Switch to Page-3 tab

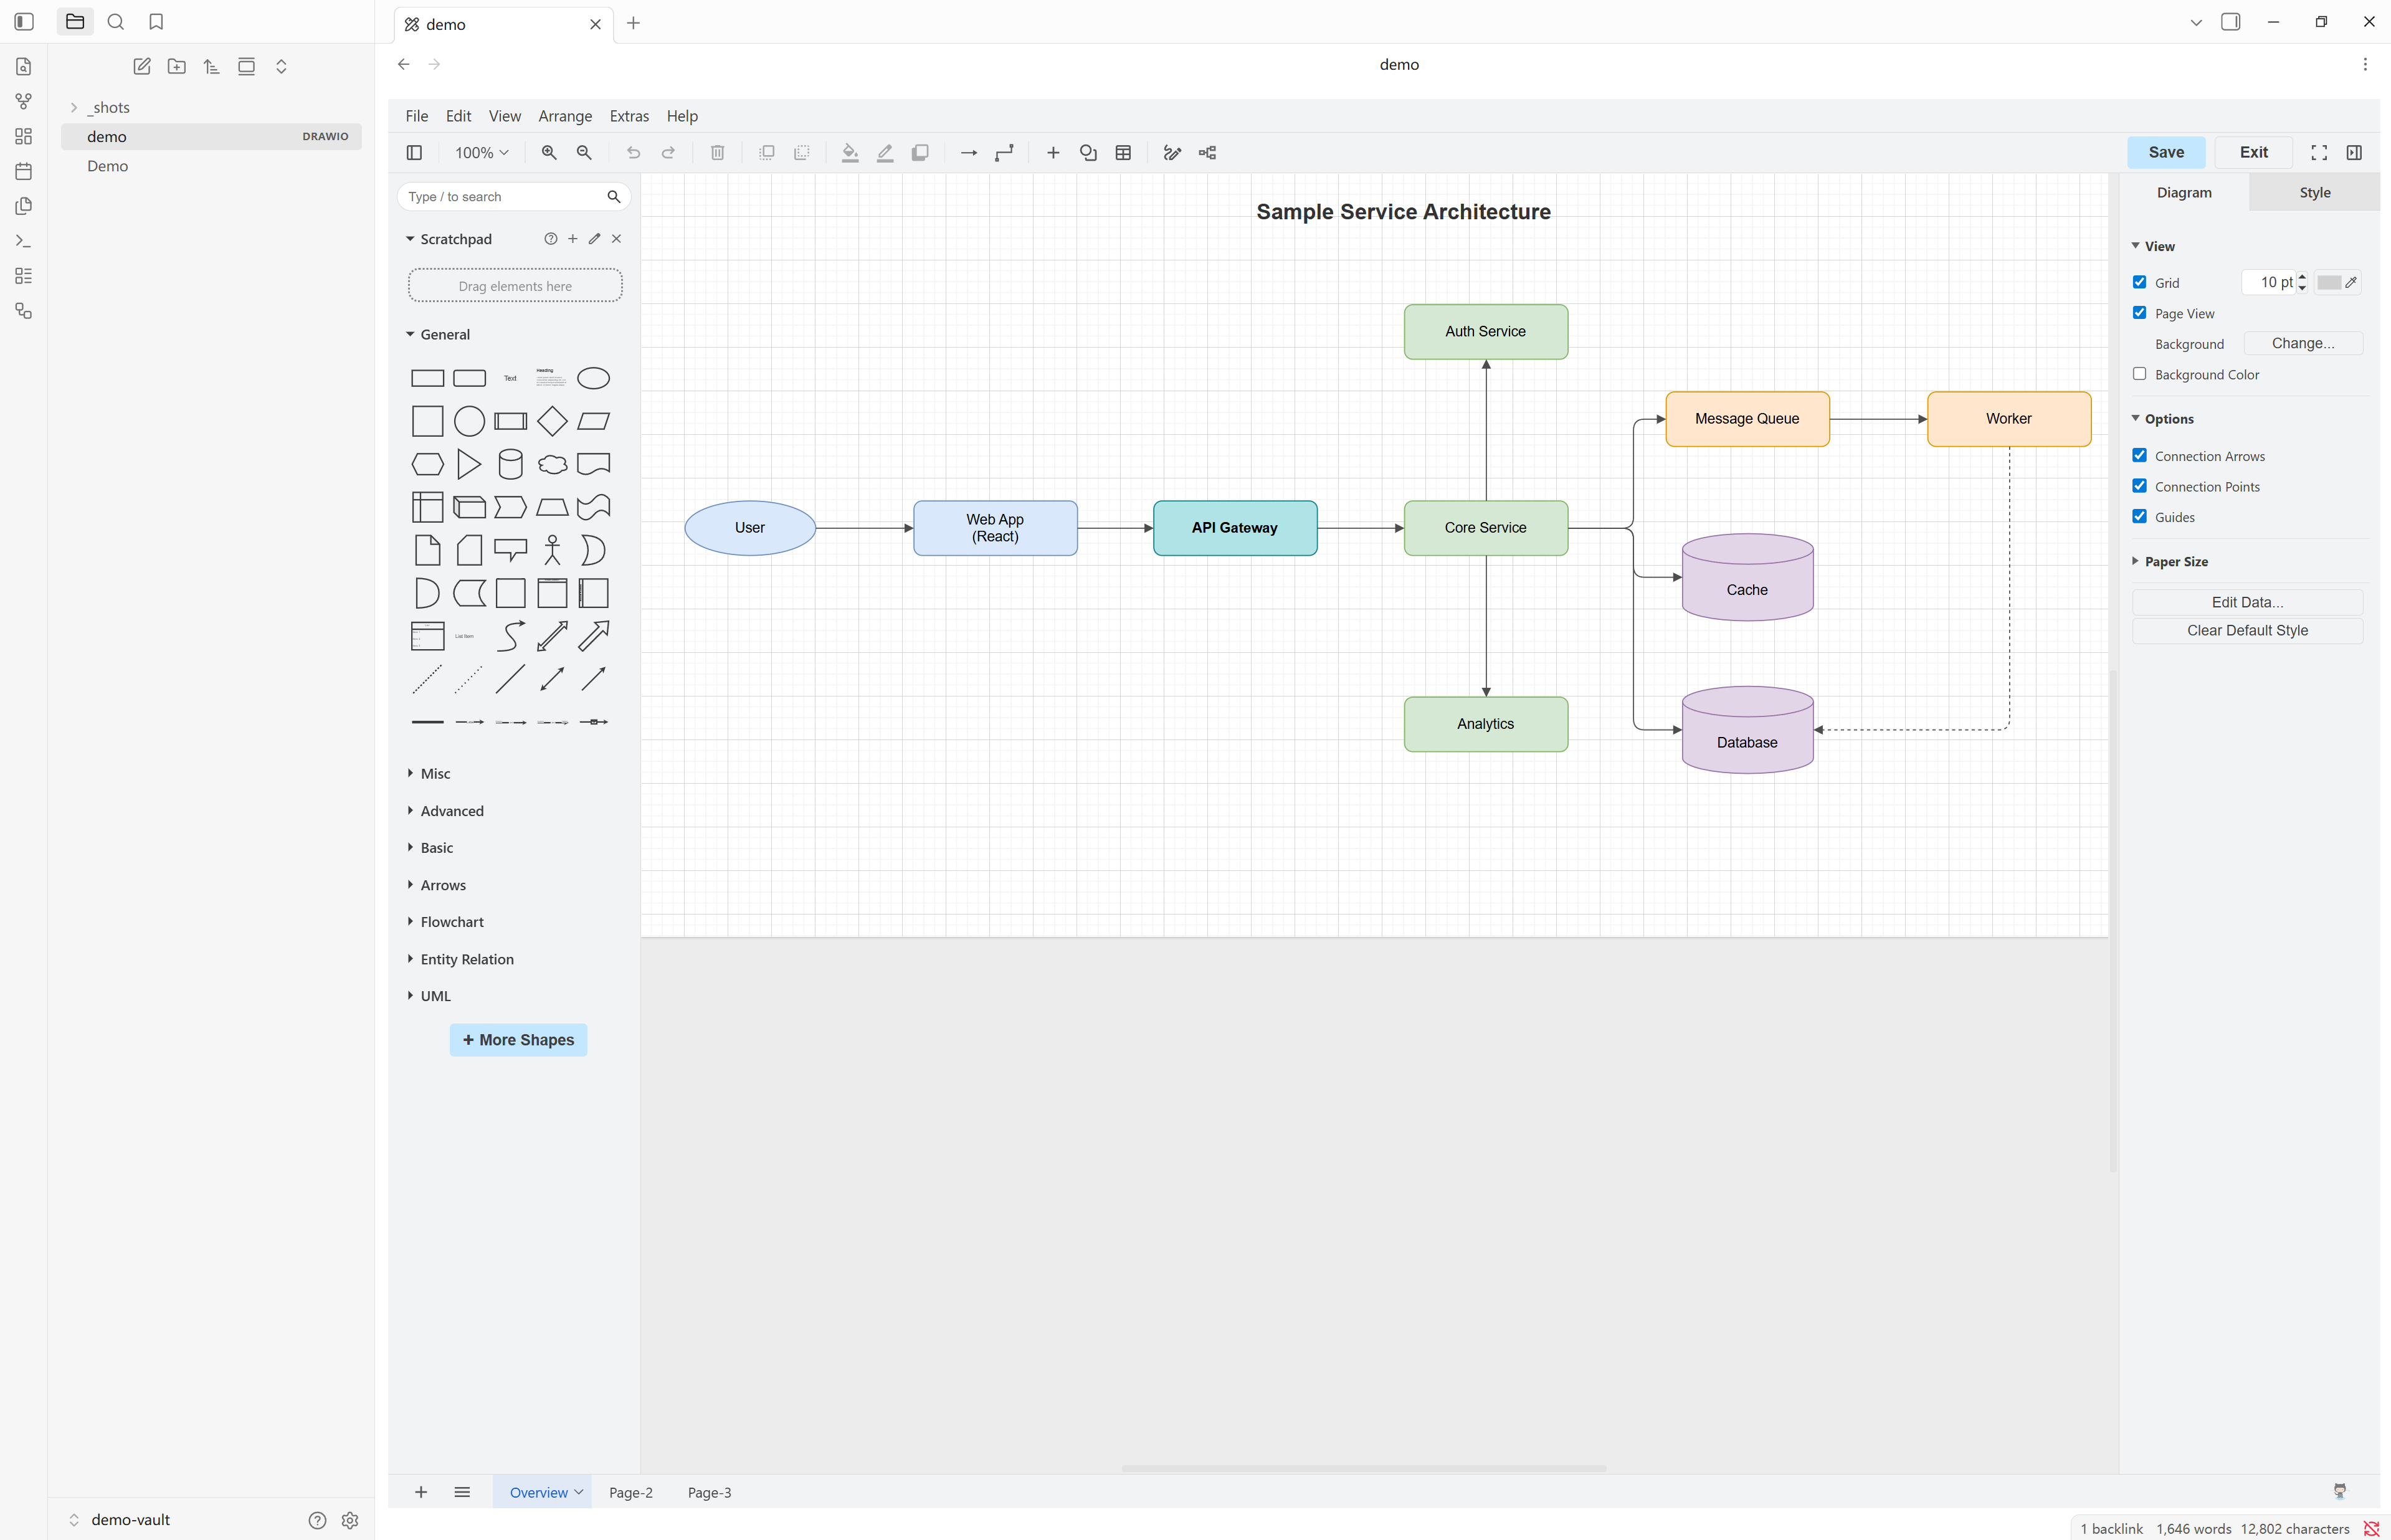click(x=709, y=1492)
